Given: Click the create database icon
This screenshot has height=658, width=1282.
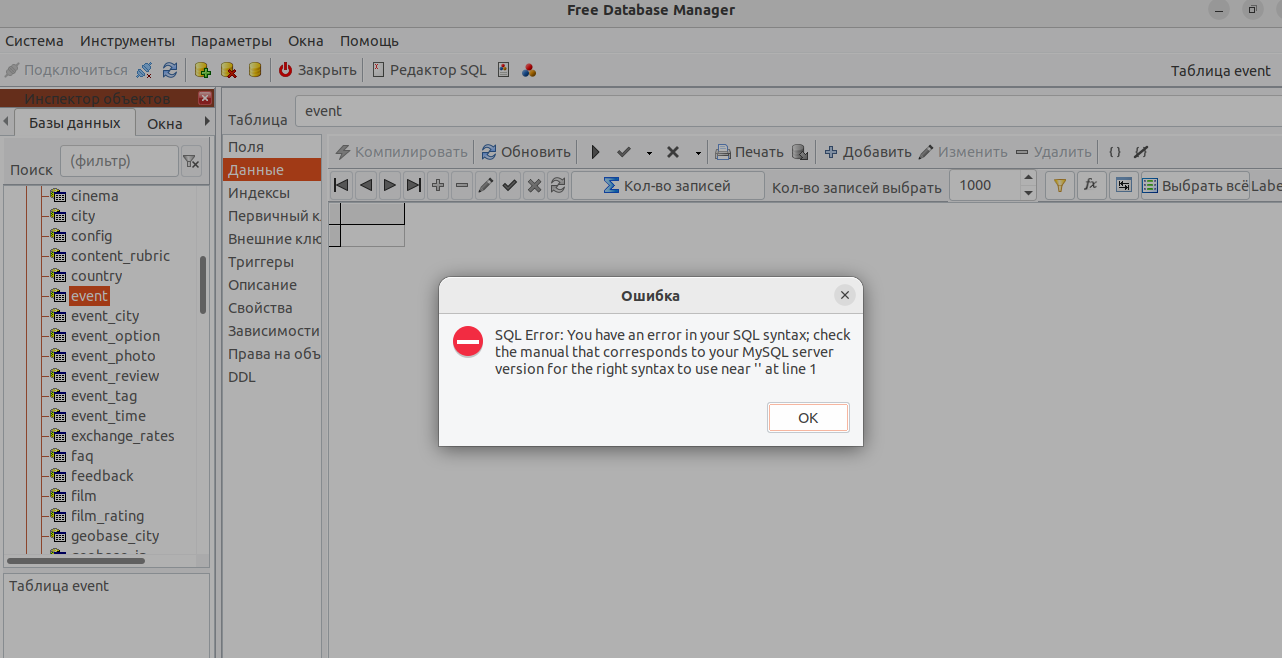Looking at the screenshot, I should [x=203, y=70].
